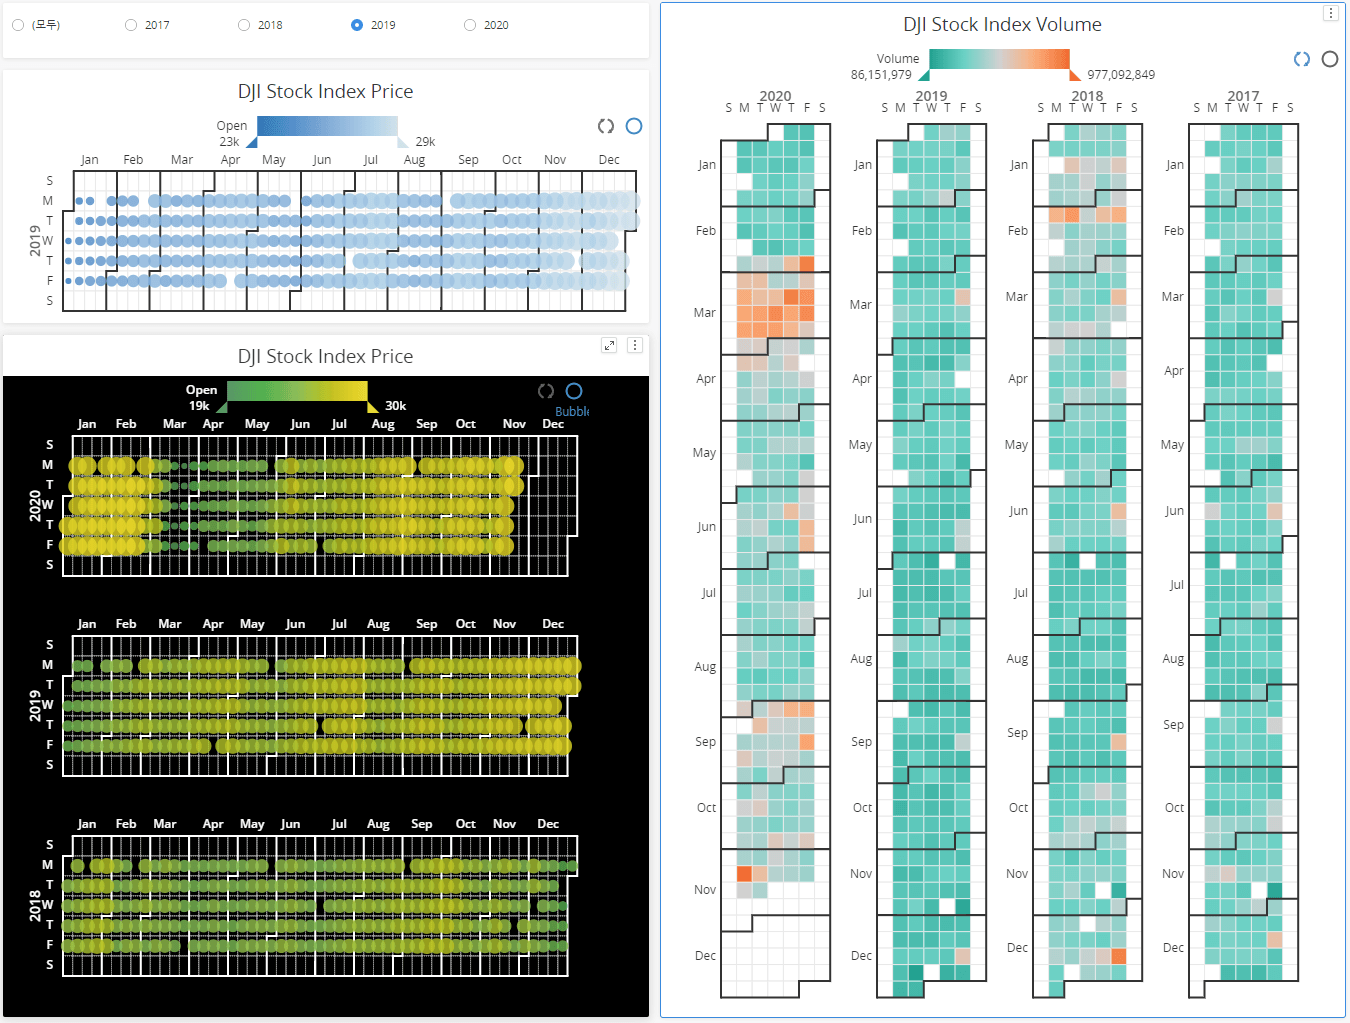Click the 23k Open legend minimum handle
Viewport: 1350px width, 1023px height.
pos(252,142)
